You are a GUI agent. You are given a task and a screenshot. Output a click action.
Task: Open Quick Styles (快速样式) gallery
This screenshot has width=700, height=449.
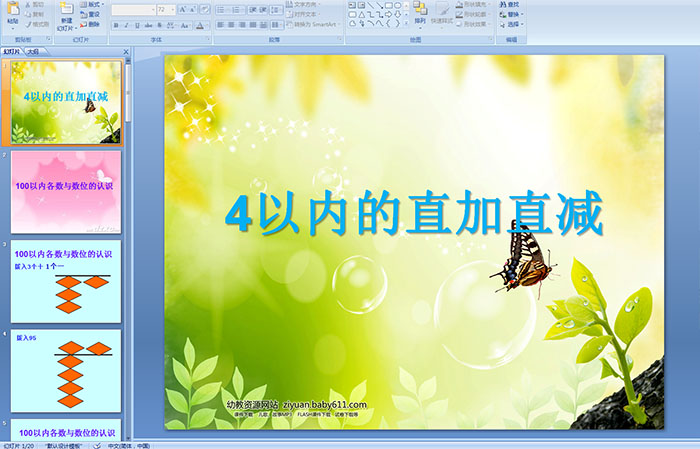pos(442,15)
